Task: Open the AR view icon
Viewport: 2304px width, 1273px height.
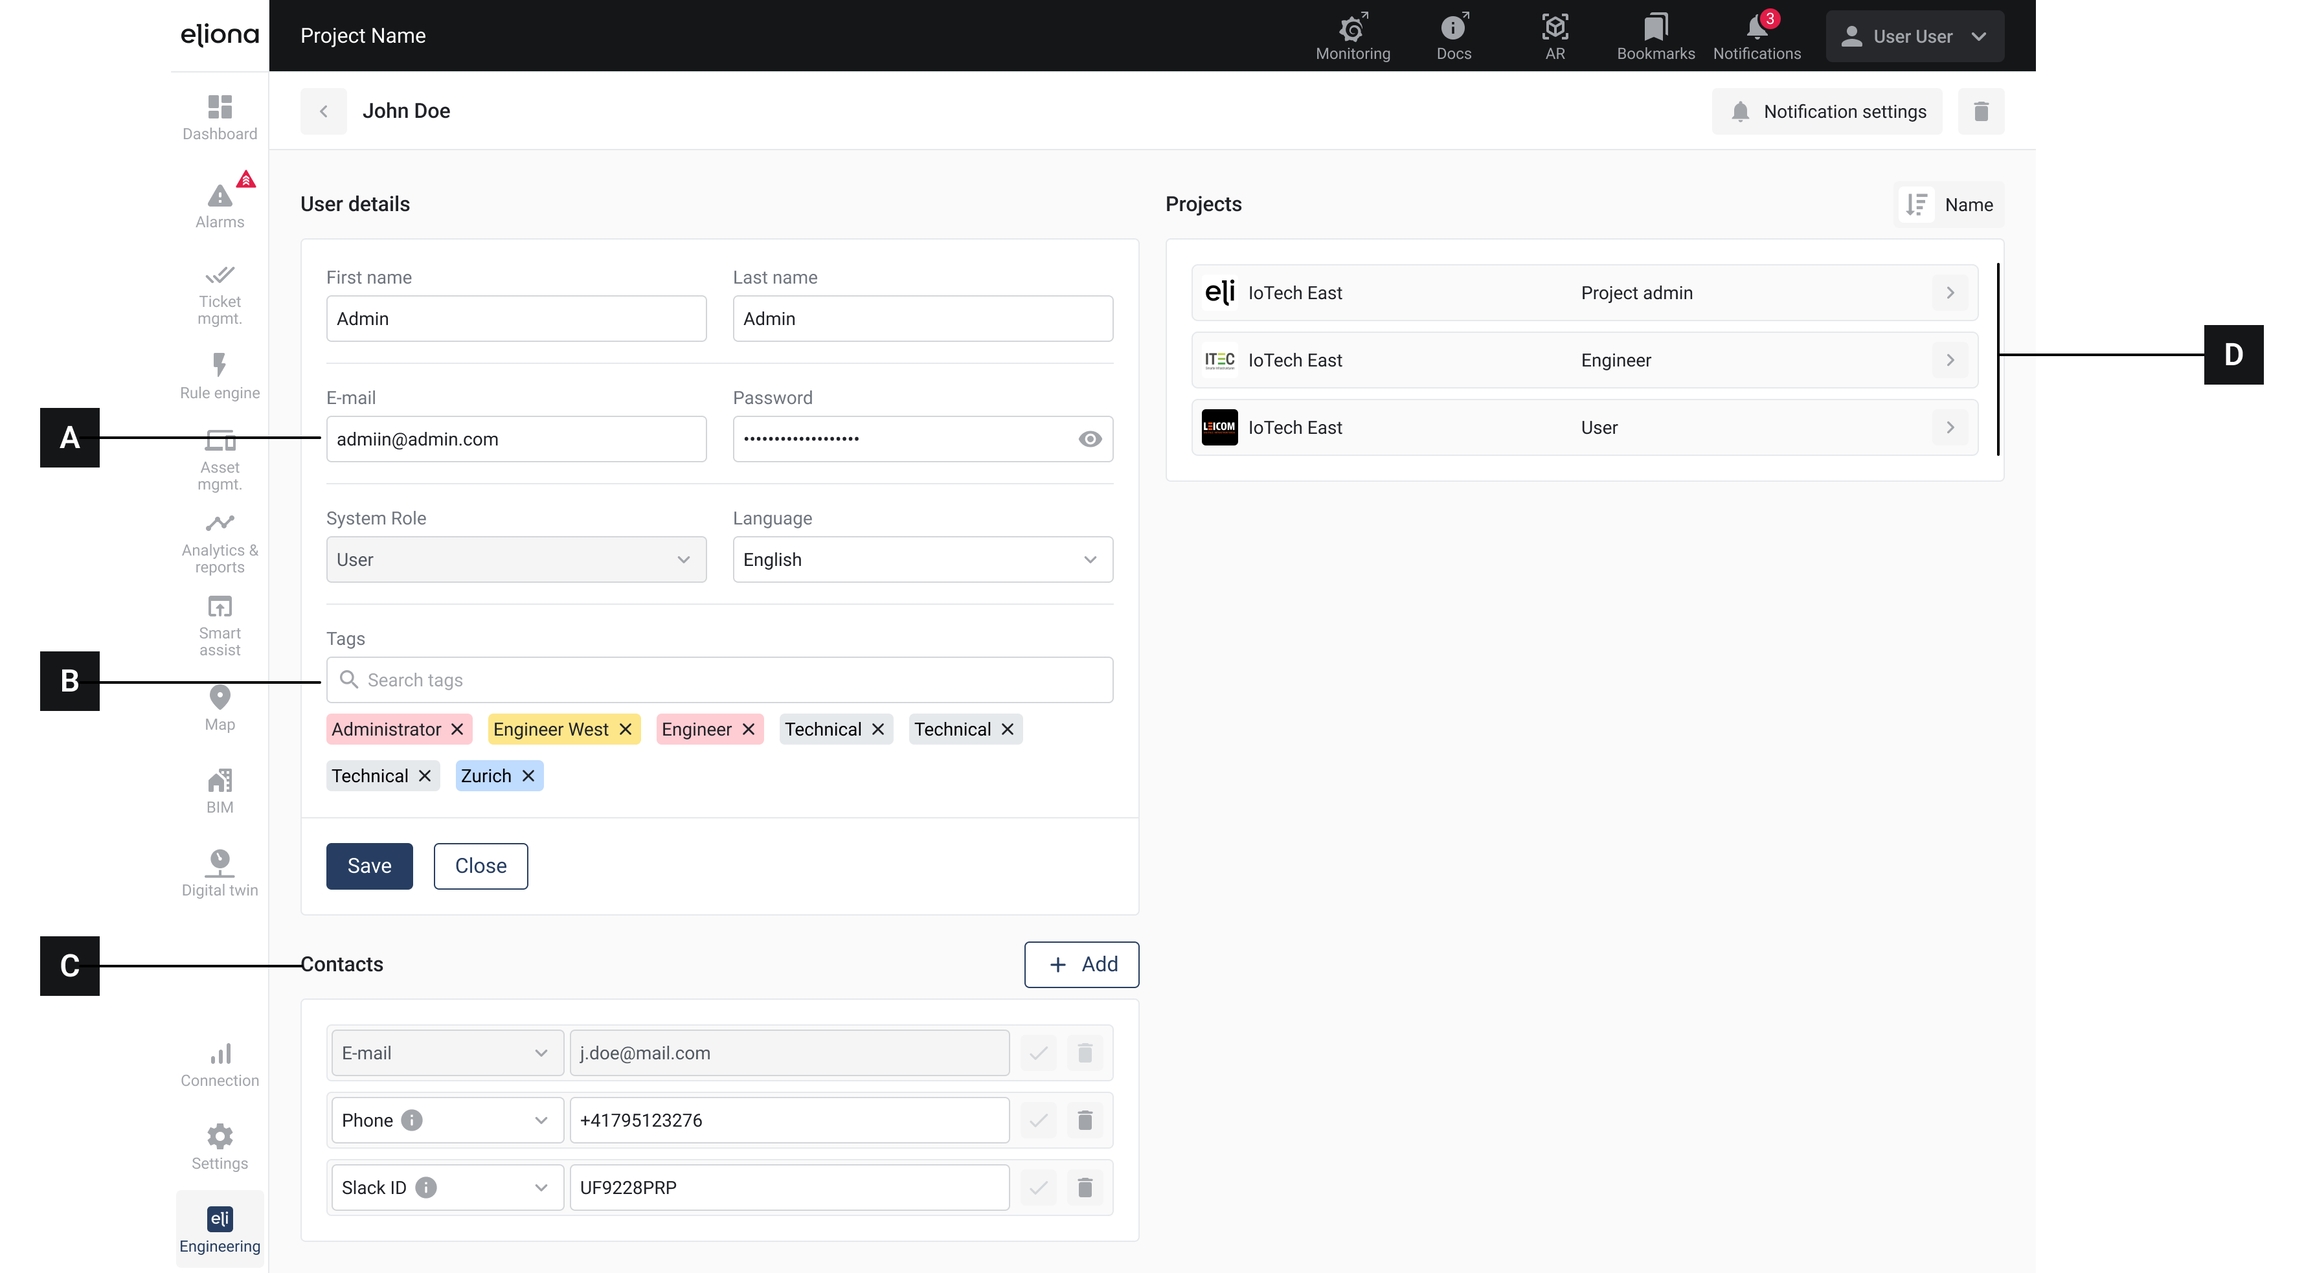Action: (1554, 36)
